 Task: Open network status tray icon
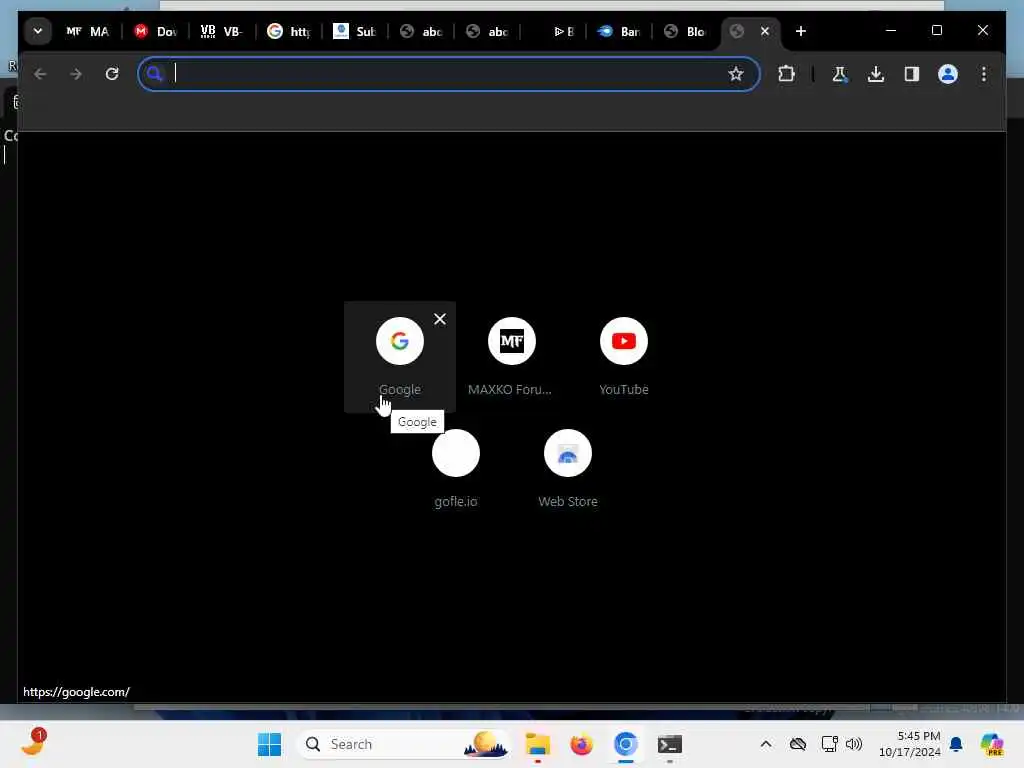(x=829, y=744)
